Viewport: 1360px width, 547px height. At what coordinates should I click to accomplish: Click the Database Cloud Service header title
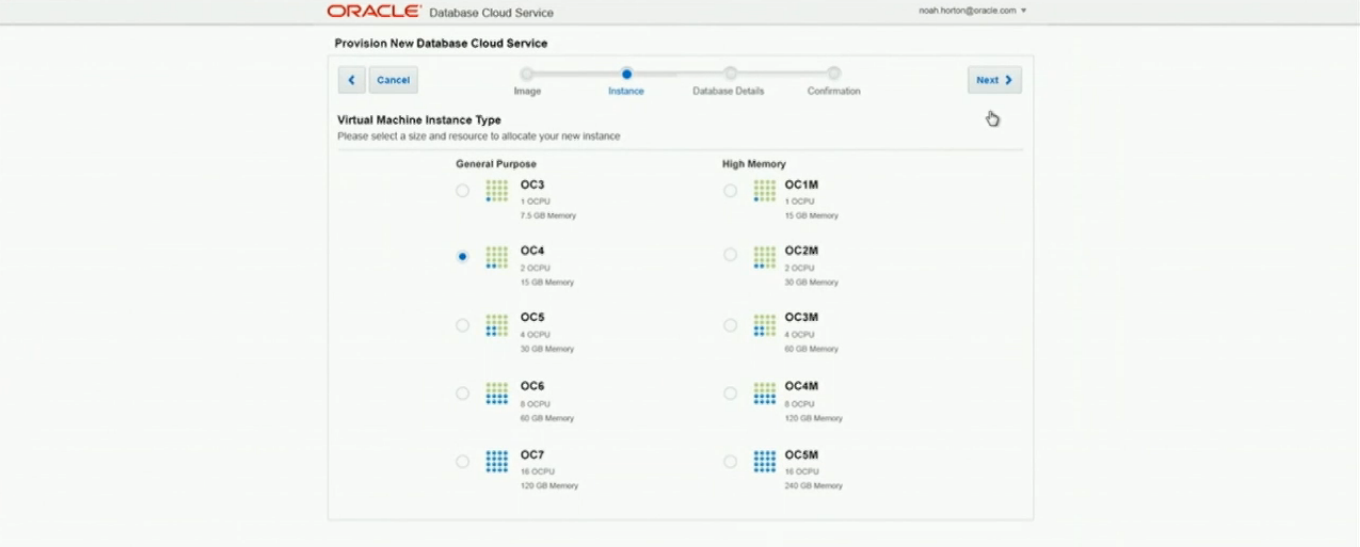(491, 13)
